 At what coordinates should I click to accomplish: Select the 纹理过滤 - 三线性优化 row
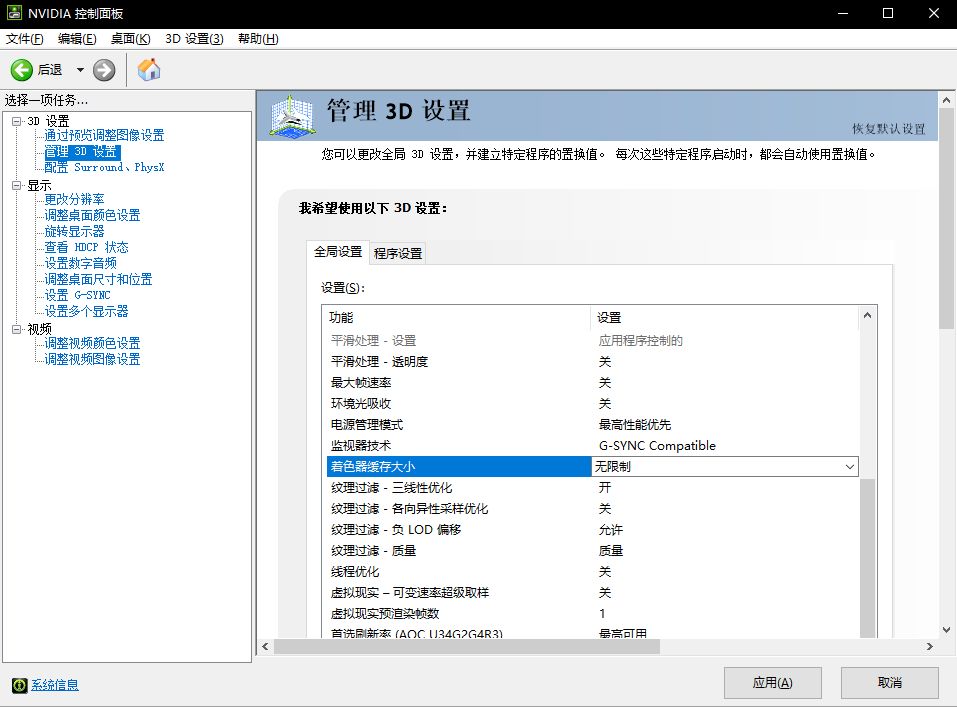tap(593, 488)
